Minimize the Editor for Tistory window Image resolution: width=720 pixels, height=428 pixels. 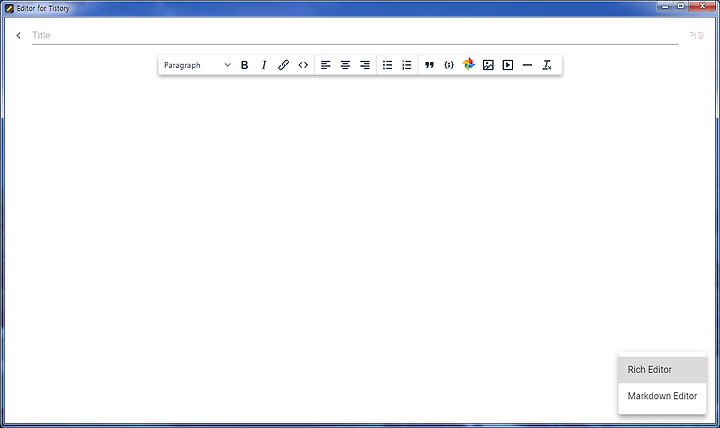point(664,6)
